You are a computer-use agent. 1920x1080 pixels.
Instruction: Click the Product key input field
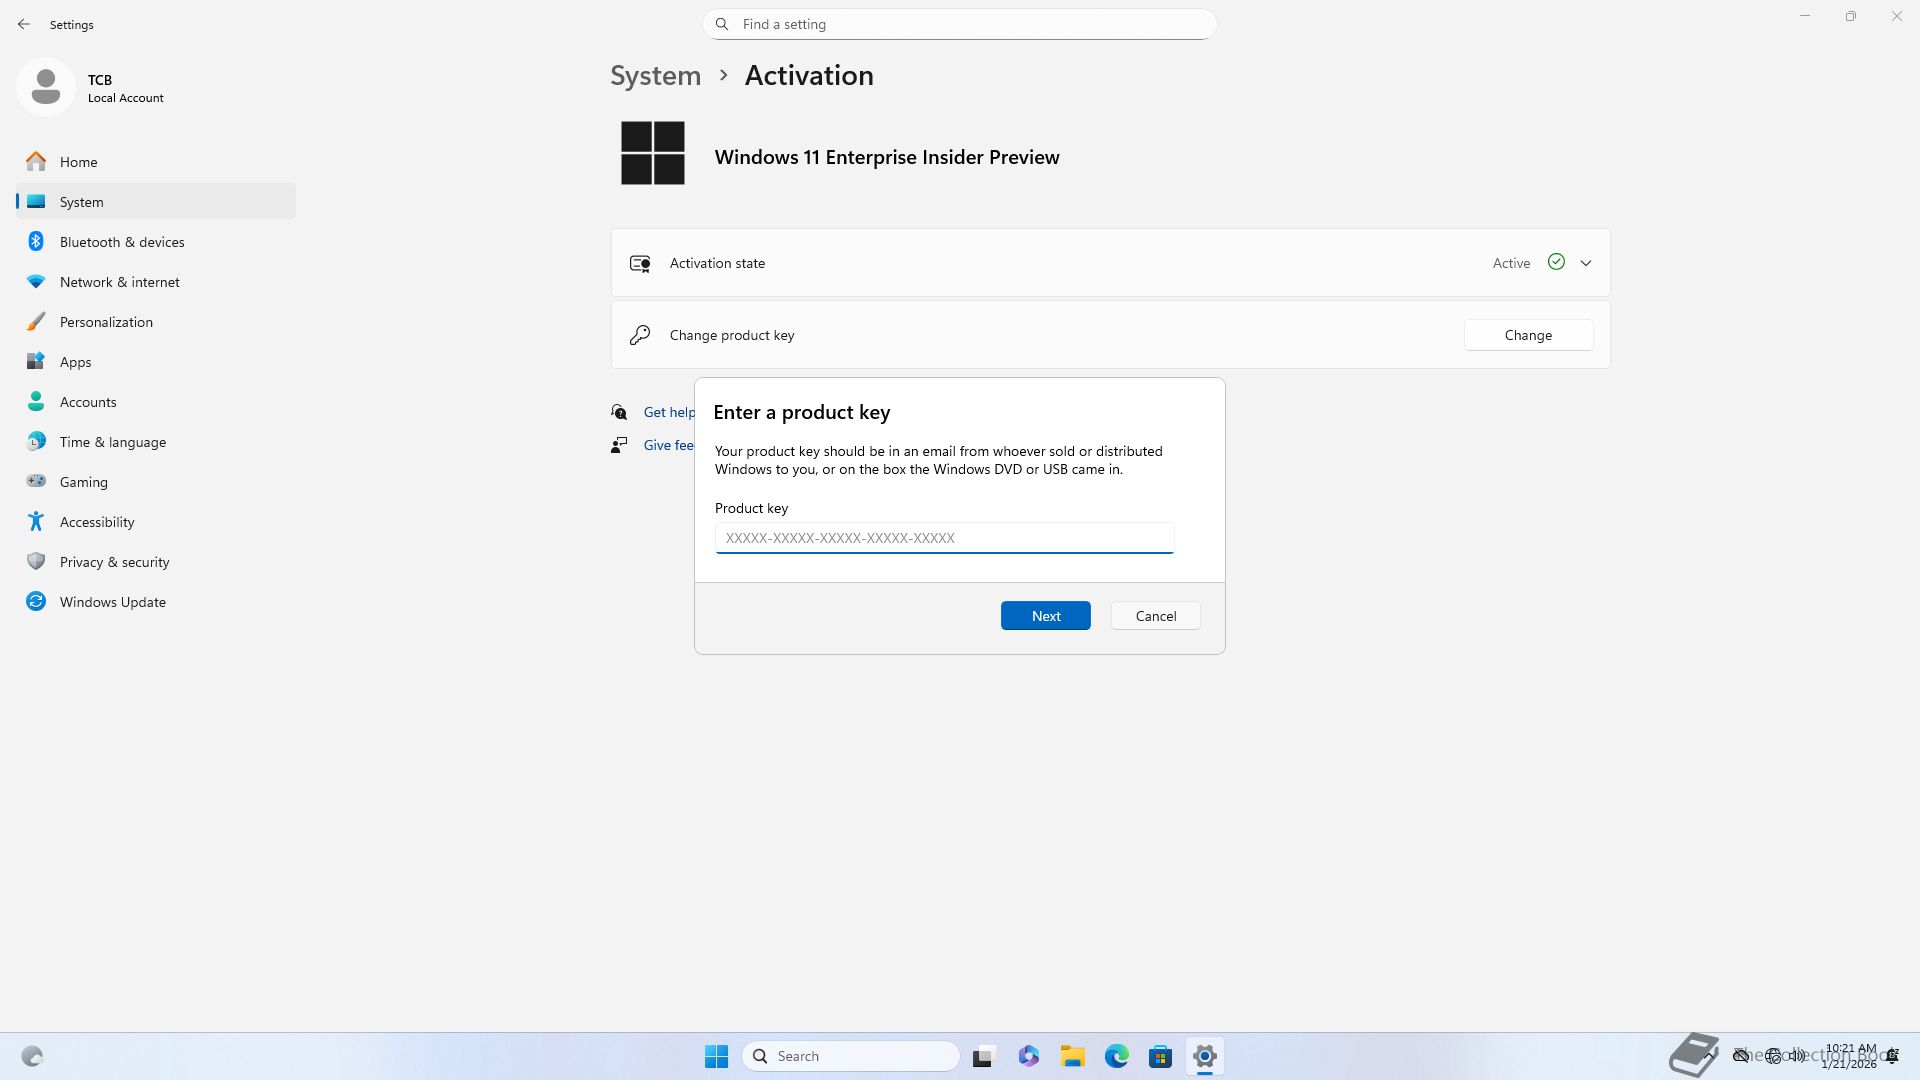[943, 538]
